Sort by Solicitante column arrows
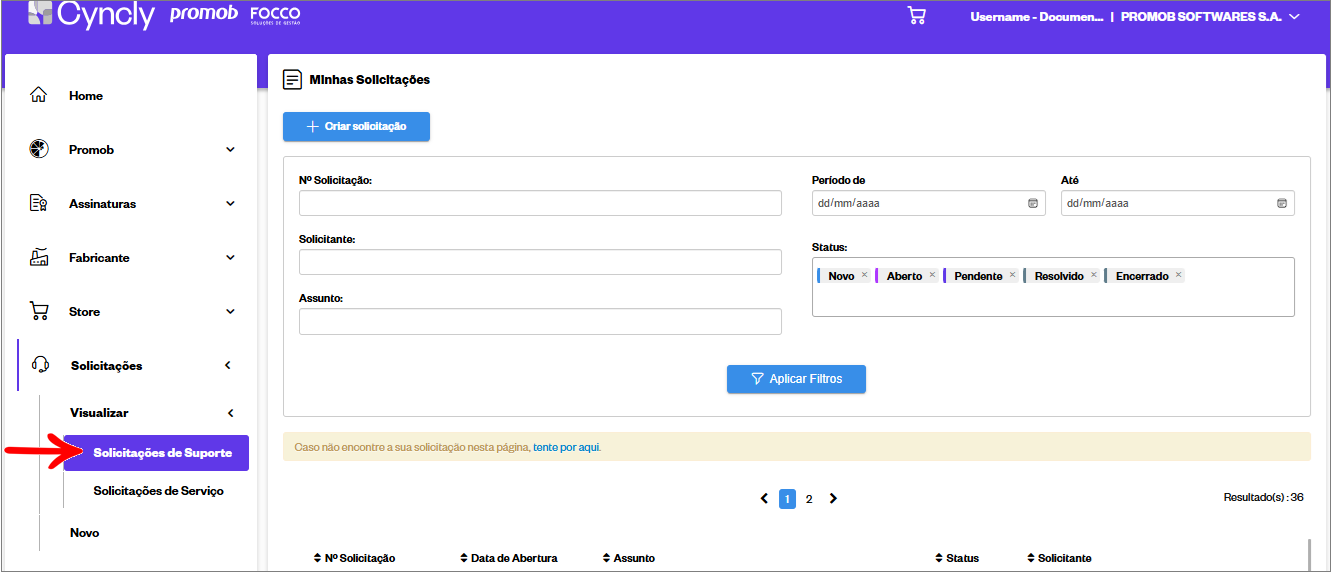Viewport: 1331px width, 572px height. click(1031, 558)
